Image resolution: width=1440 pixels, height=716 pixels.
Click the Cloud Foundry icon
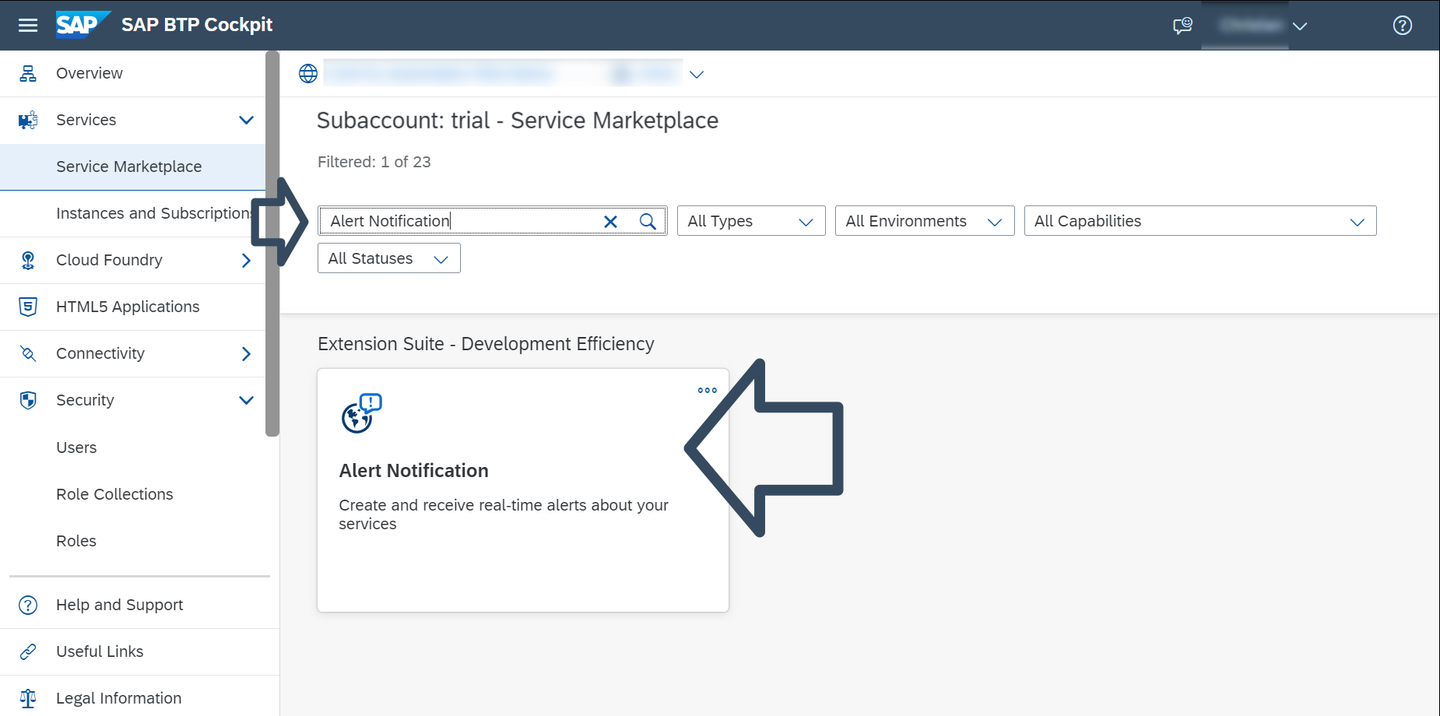(x=28, y=260)
